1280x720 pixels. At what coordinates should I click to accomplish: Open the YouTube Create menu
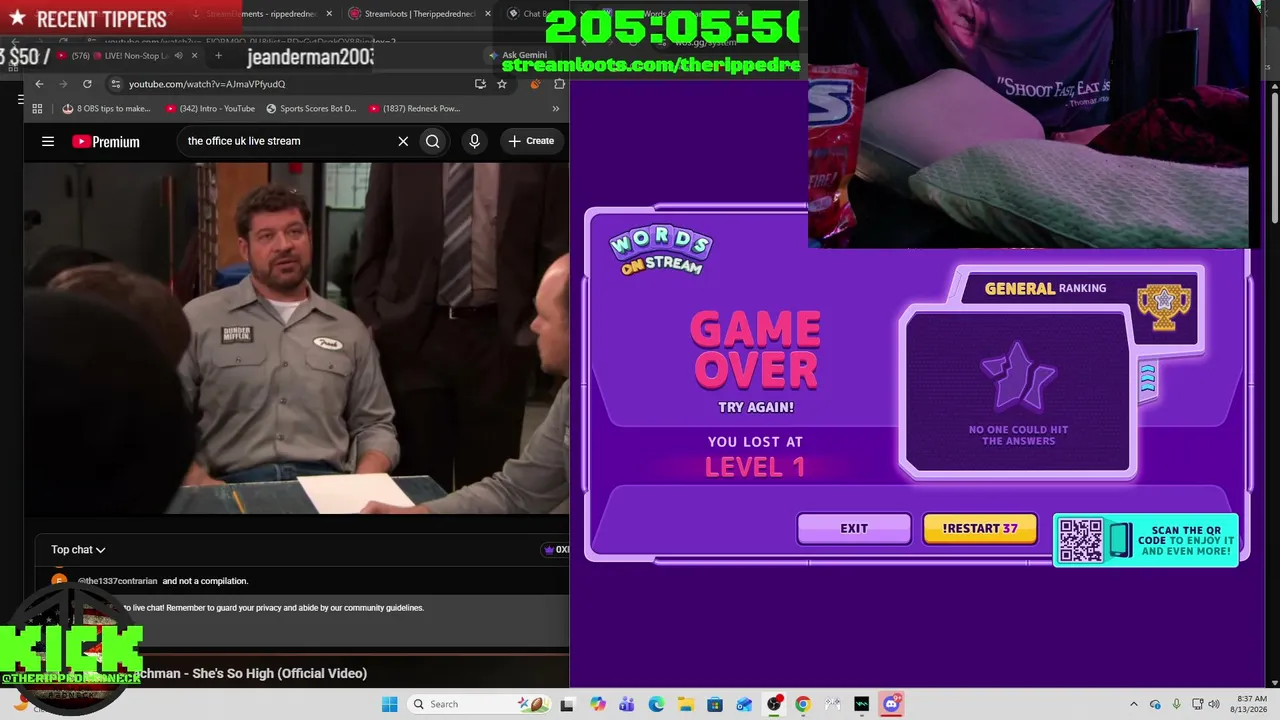531,141
